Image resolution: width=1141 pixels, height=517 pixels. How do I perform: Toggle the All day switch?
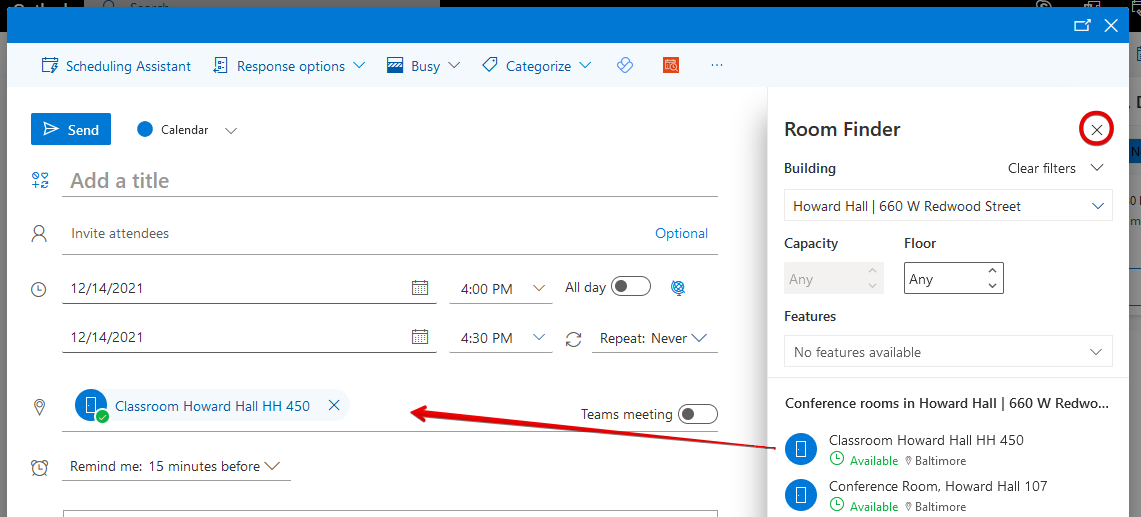tap(631, 287)
